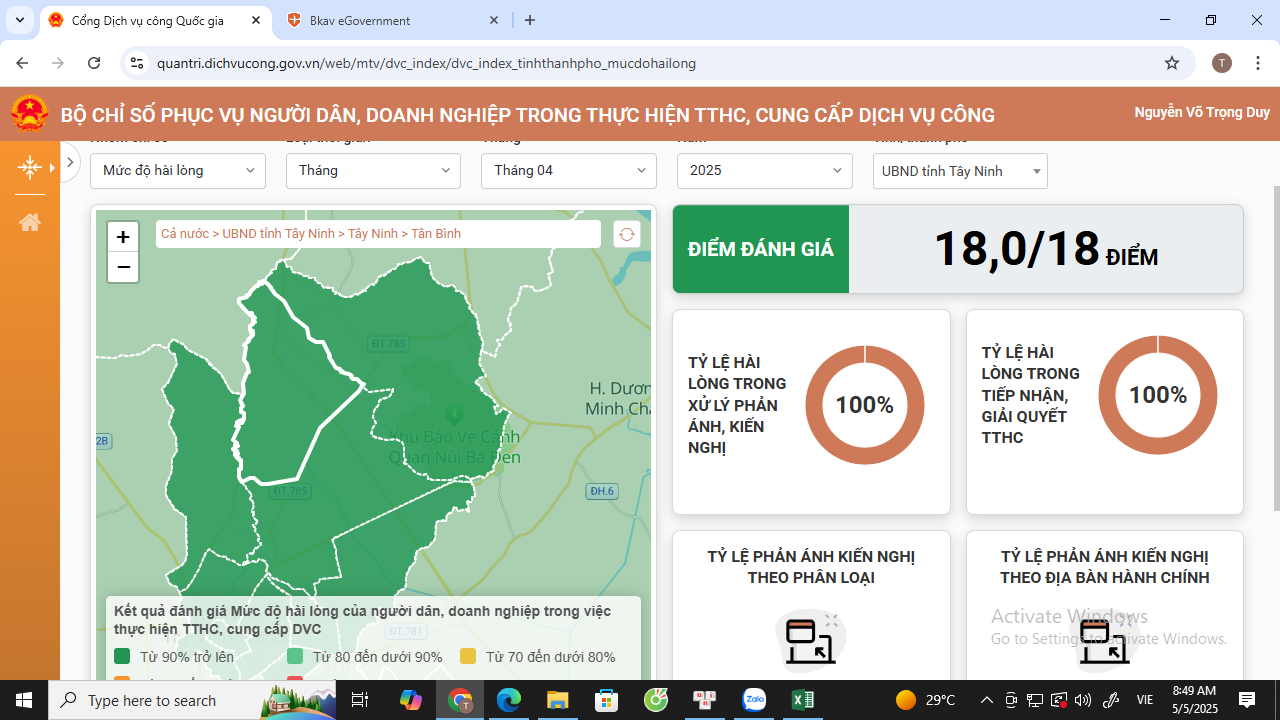Screen dimensions: 1280x720
Task: Open Microsoft Store from taskbar
Action: pyautogui.click(x=607, y=700)
